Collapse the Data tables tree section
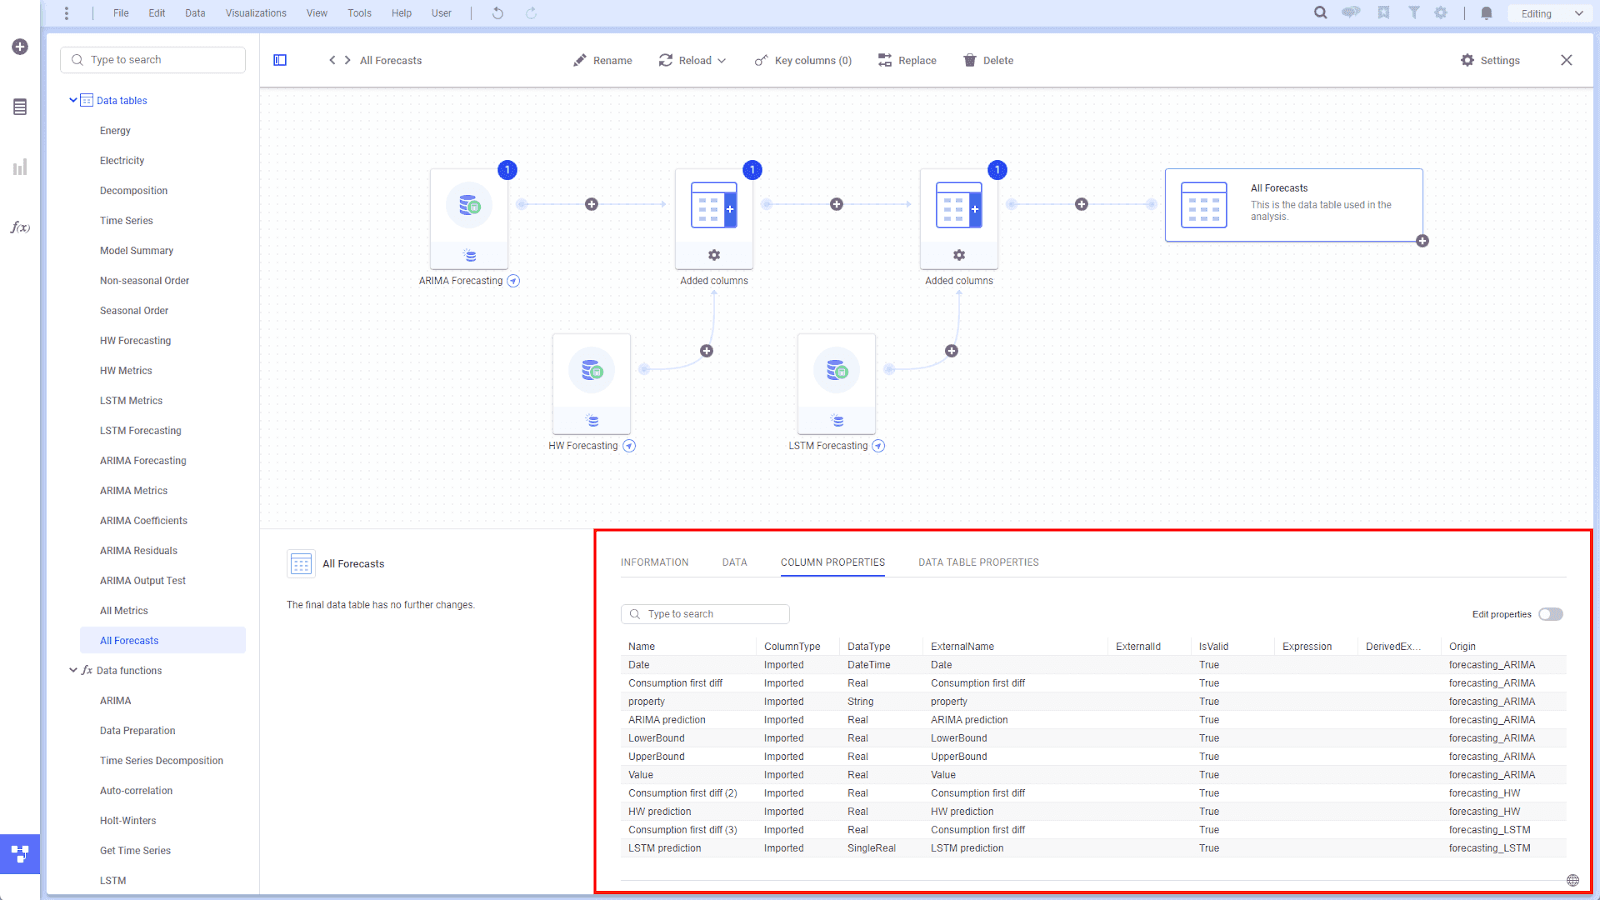This screenshot has height=900, width=1600. [72, 100]
